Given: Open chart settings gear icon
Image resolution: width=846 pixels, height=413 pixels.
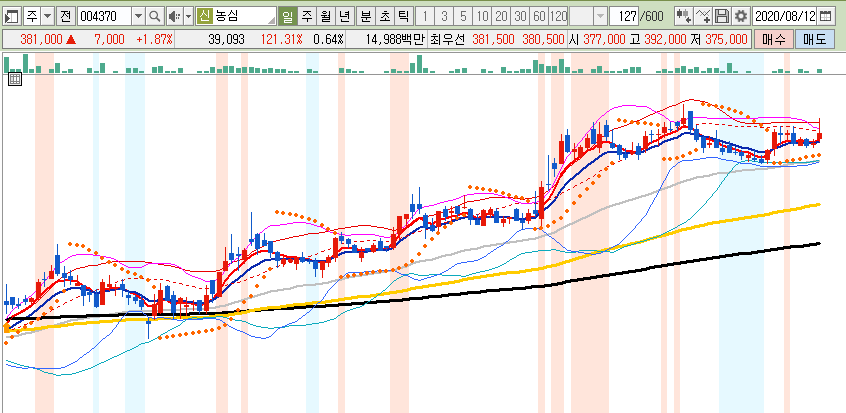Looking at the screenshot, I should tap(741, 16).
